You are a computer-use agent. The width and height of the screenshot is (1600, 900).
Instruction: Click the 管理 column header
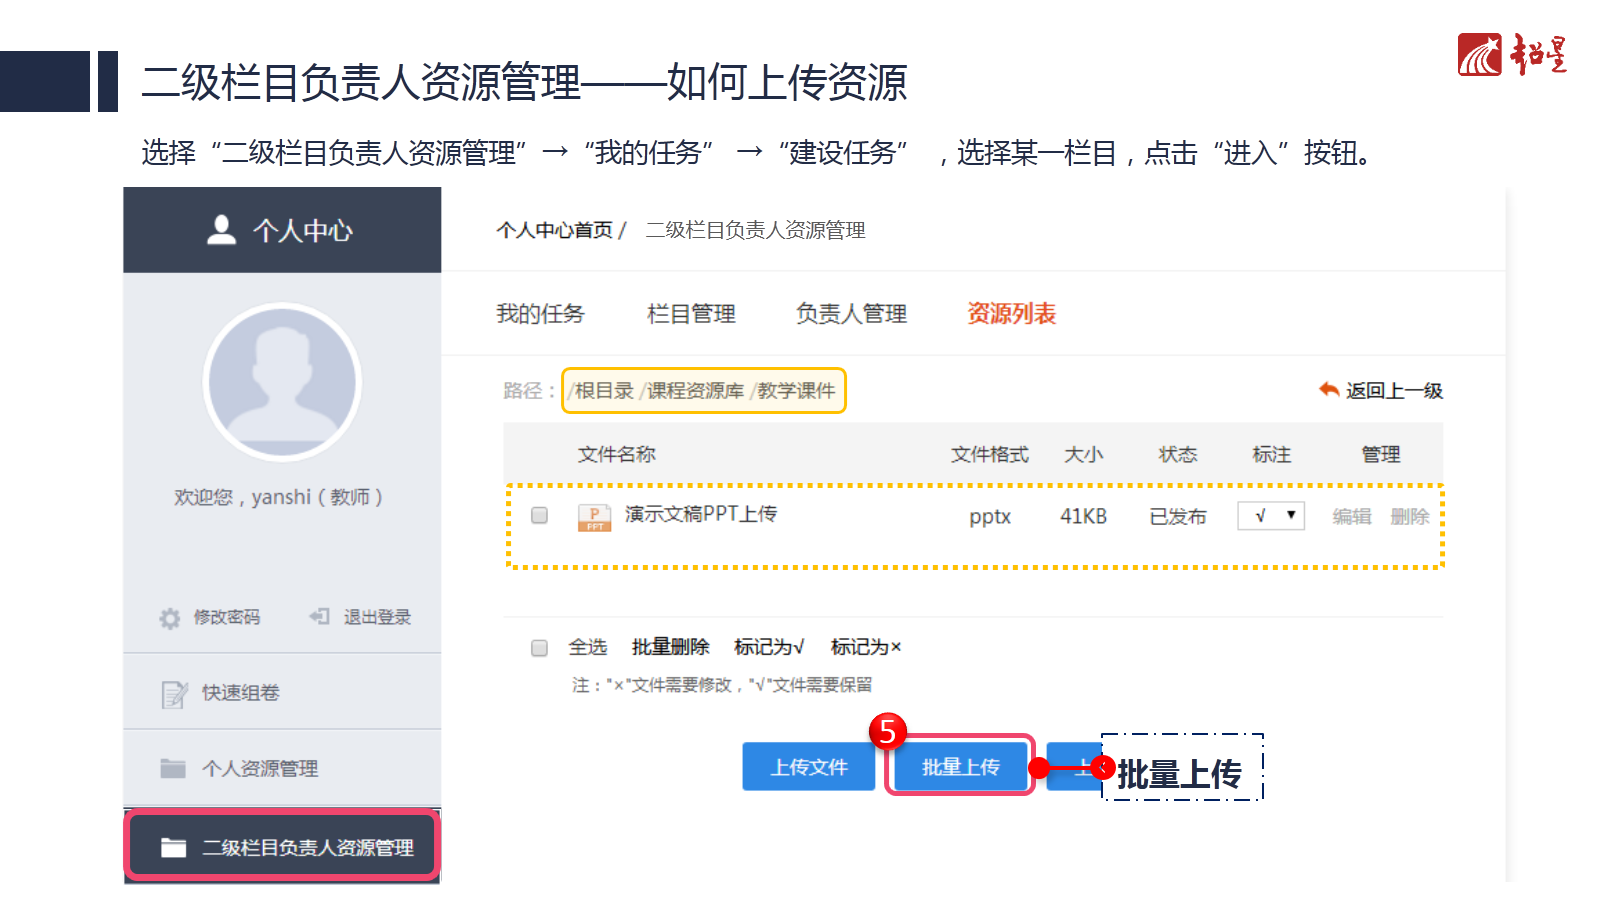[1380, 454]
